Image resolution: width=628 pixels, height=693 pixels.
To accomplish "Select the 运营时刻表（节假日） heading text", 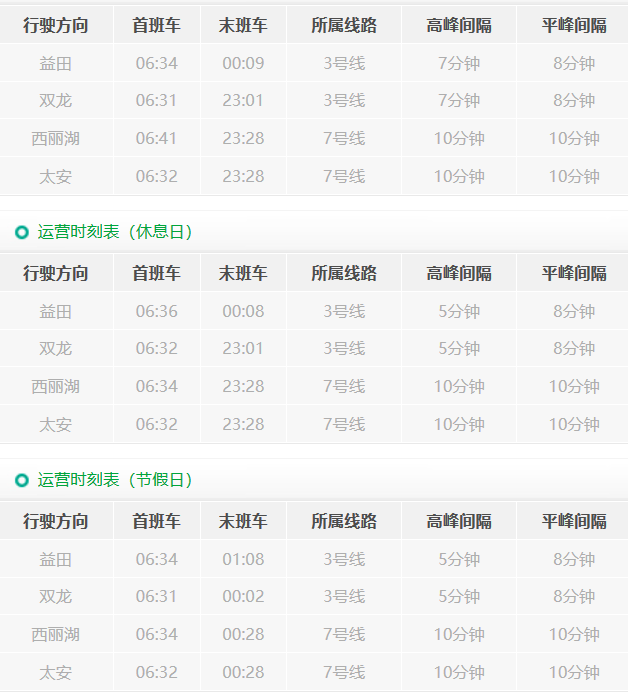I will [115, 480].
